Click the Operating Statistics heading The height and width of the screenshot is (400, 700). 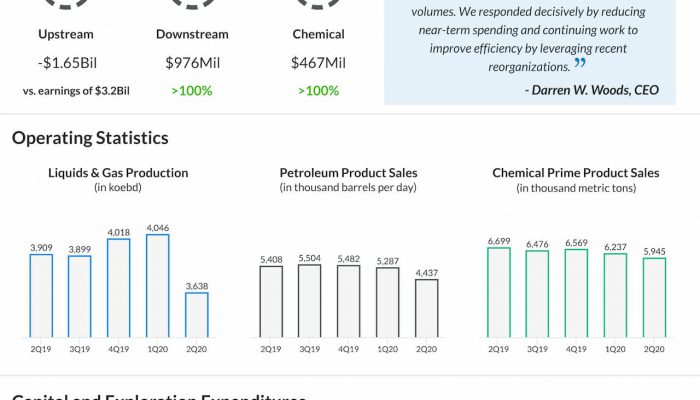(x=90, y=138)
